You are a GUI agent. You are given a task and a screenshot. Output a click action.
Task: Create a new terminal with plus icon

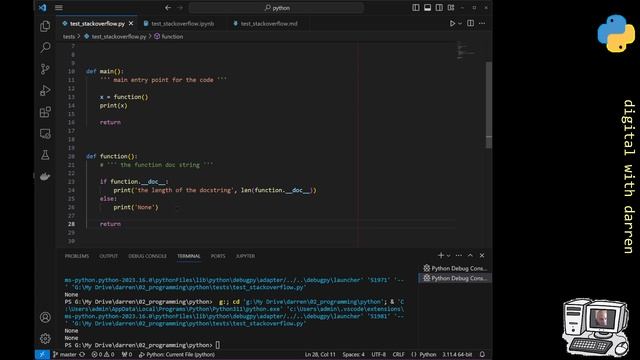(441, 255)
